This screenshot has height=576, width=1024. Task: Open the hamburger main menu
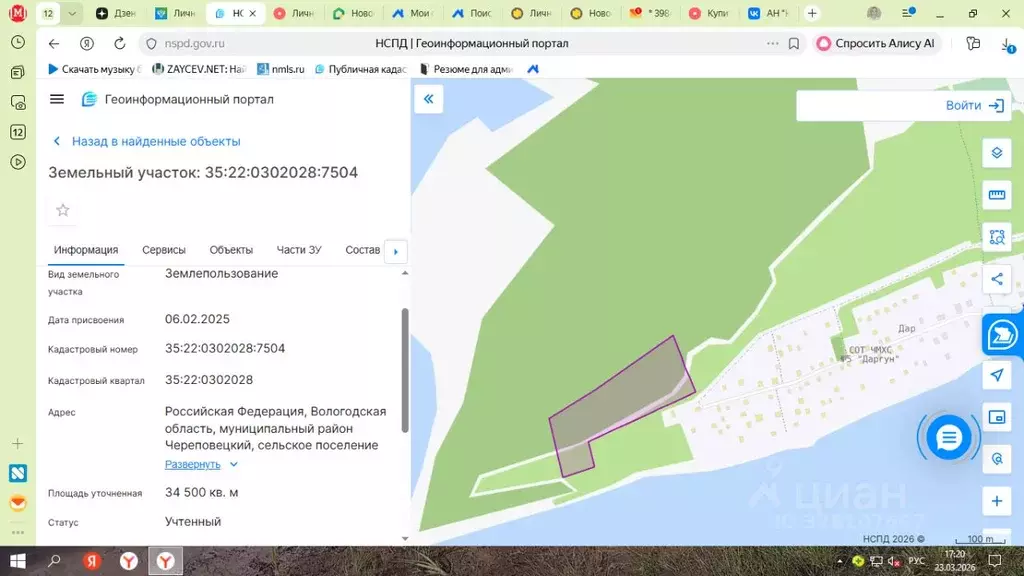57,99
